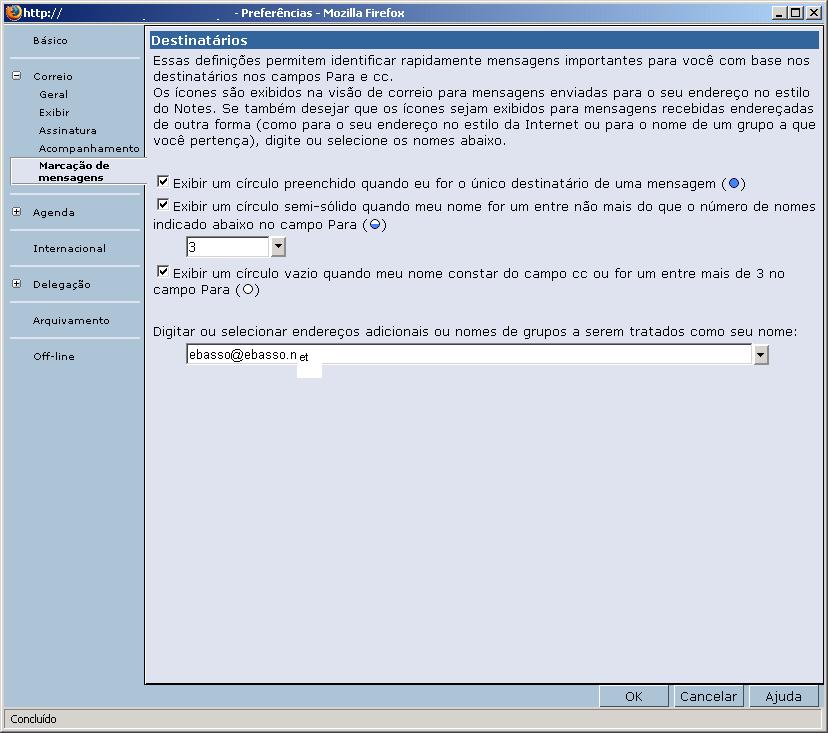828x733 pixels.
Task: Click the number of names field showing 3
Action: [228, 247]
